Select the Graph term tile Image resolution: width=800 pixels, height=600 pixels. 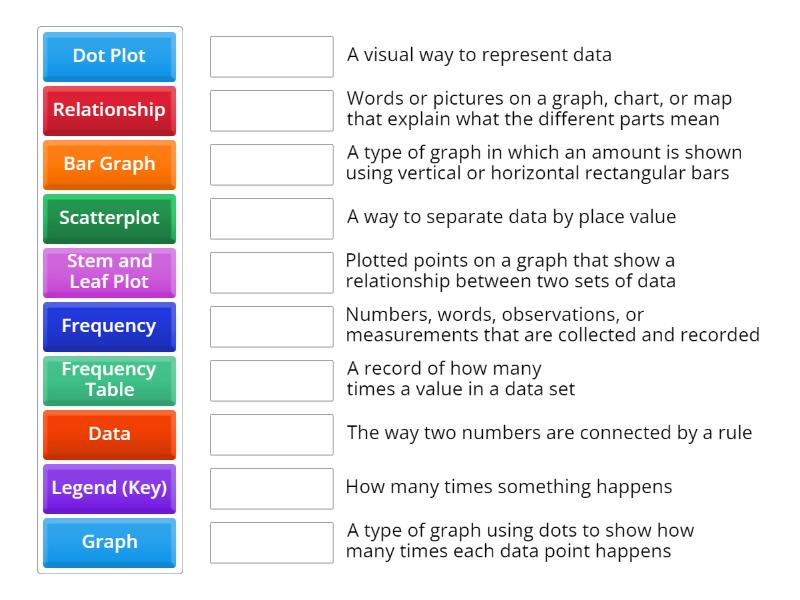(108, 542)
